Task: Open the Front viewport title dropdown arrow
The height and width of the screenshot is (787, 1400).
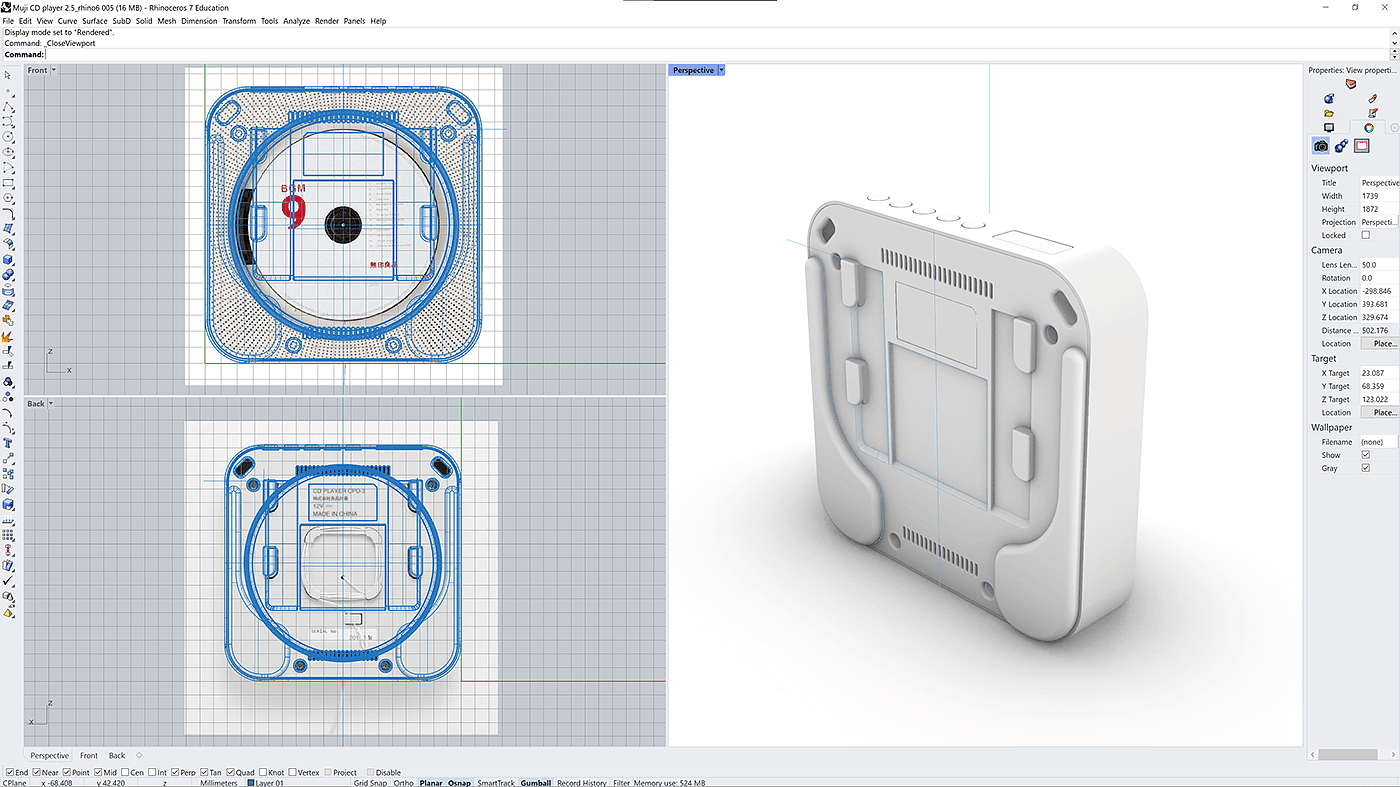Action: pos(54,70)
